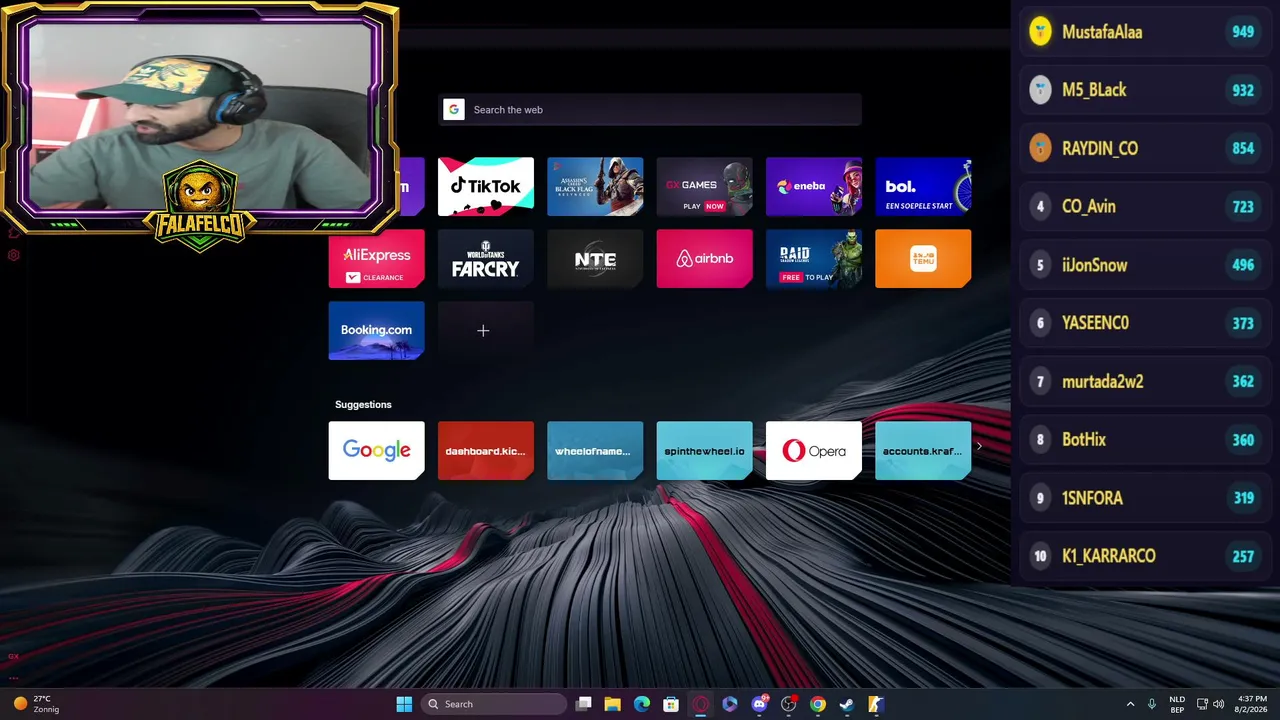
Task: Open the RAID Free to Play tile
Action: point(814,258)
